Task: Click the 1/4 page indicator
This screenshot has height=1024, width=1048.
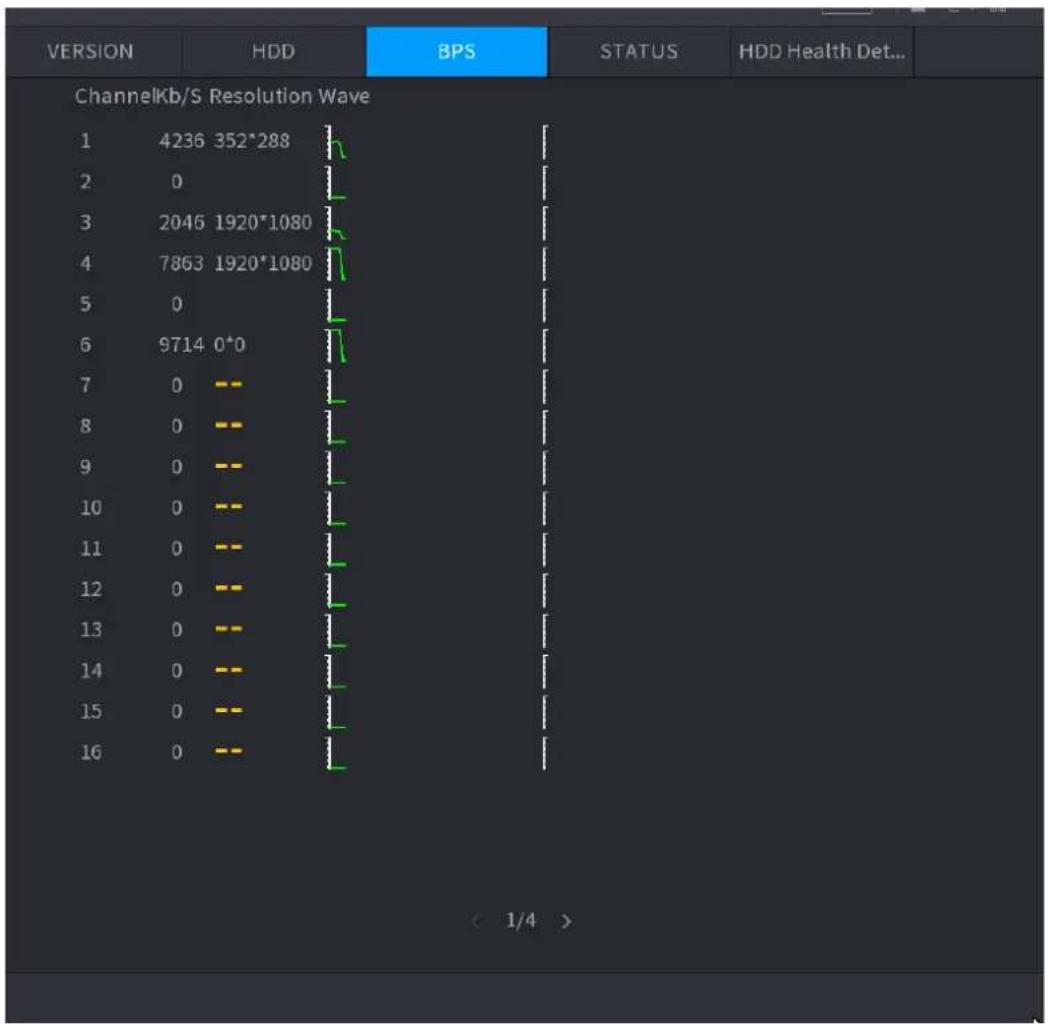Action: [521, 921]
